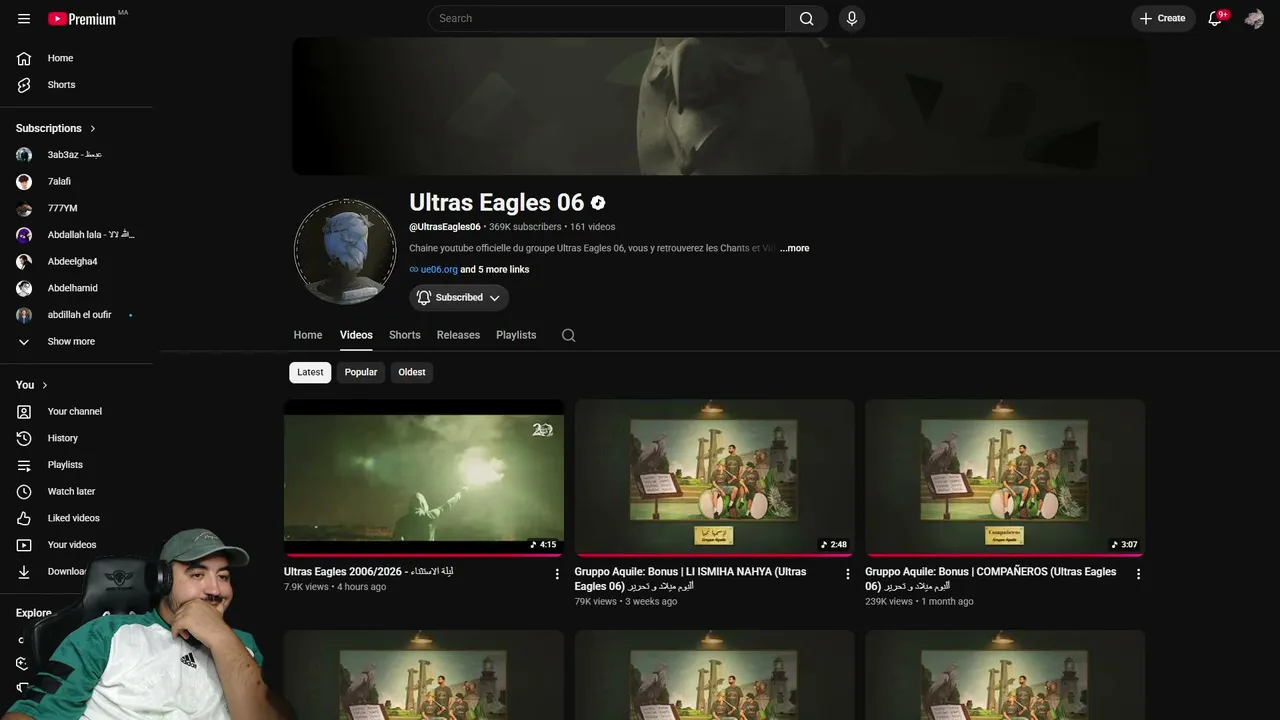
Task: Switch to the channel Videos tab
Action: tap(356, 335)
